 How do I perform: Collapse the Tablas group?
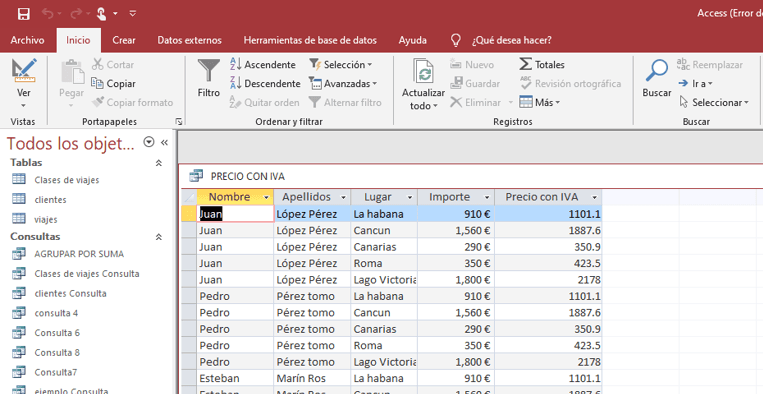pos(159,163)
